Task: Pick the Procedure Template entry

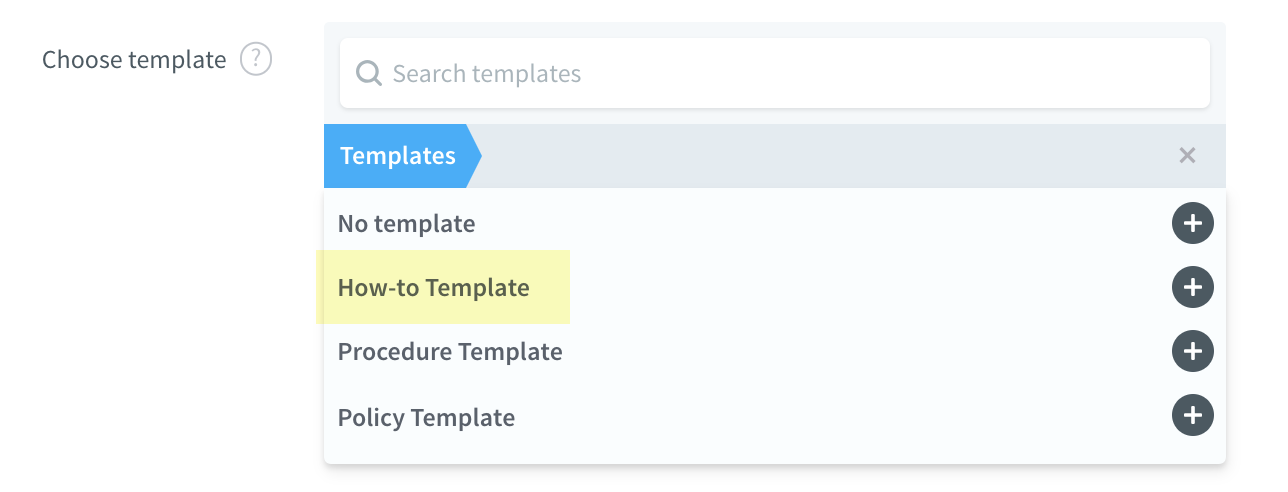Action: (x=450, y=352)
